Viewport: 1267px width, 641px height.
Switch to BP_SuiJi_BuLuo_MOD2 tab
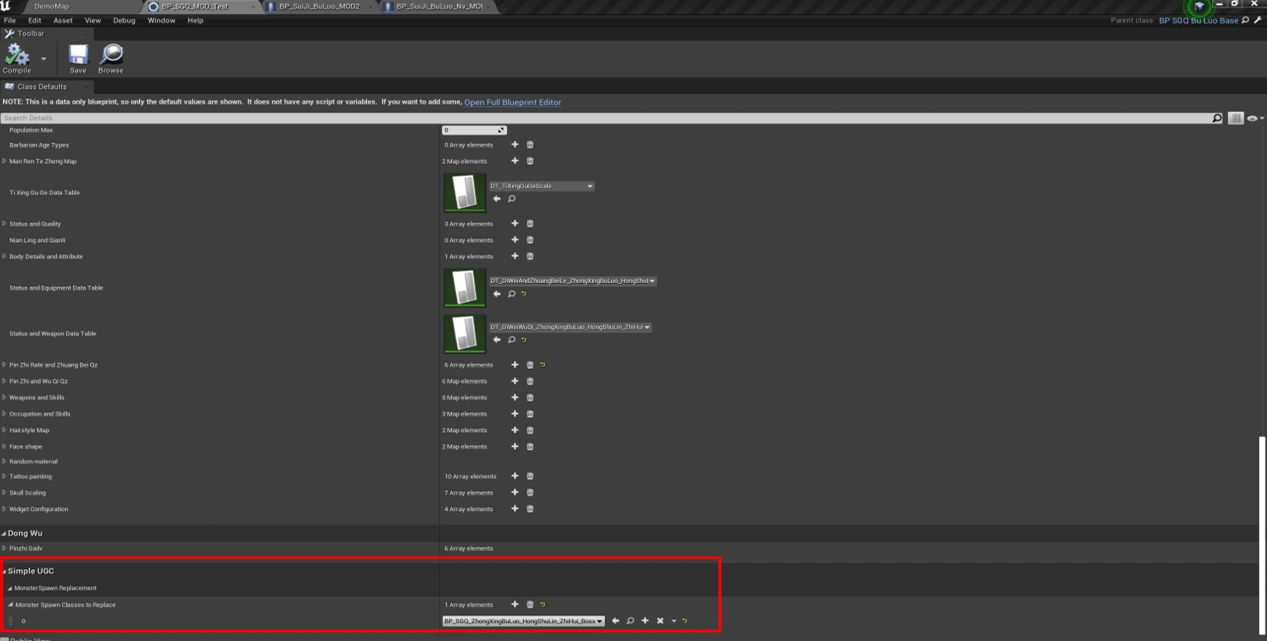(x=320, y=6)
